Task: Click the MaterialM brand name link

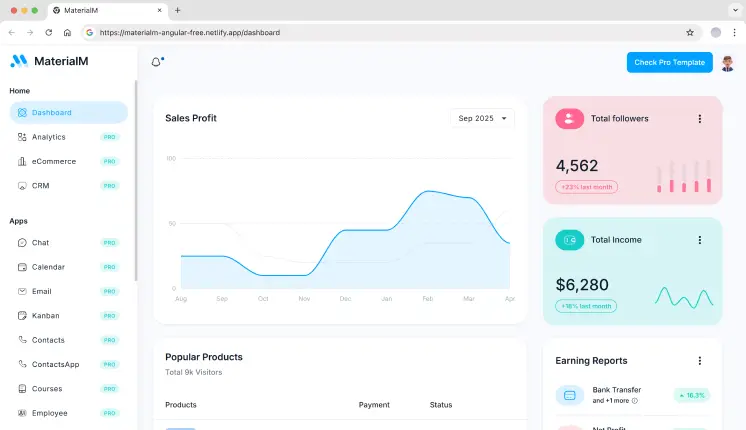Action: [61, 61]
